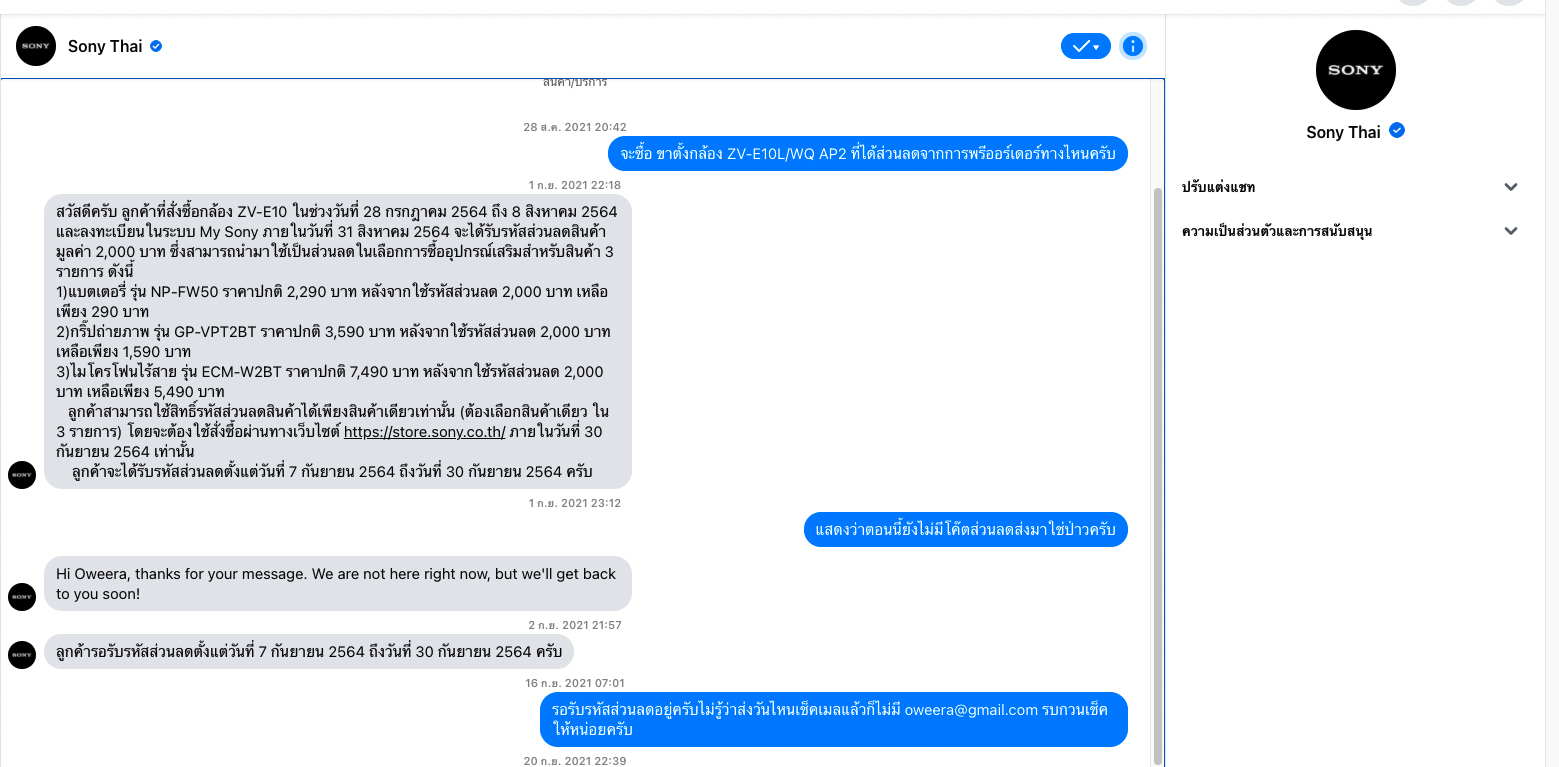Click the blue verified badge beside Sony Thai header
Screen dimensions: 1559x767
[156, 46]
